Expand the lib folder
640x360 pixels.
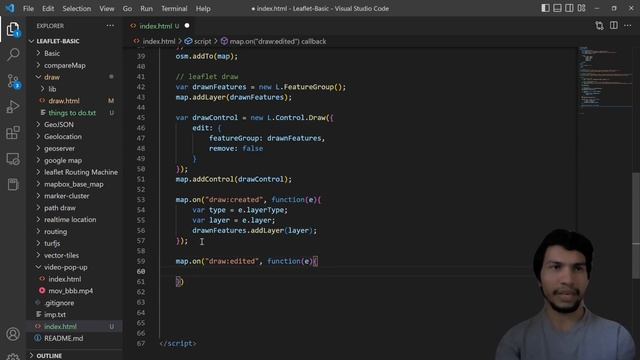tap(52, 89)
